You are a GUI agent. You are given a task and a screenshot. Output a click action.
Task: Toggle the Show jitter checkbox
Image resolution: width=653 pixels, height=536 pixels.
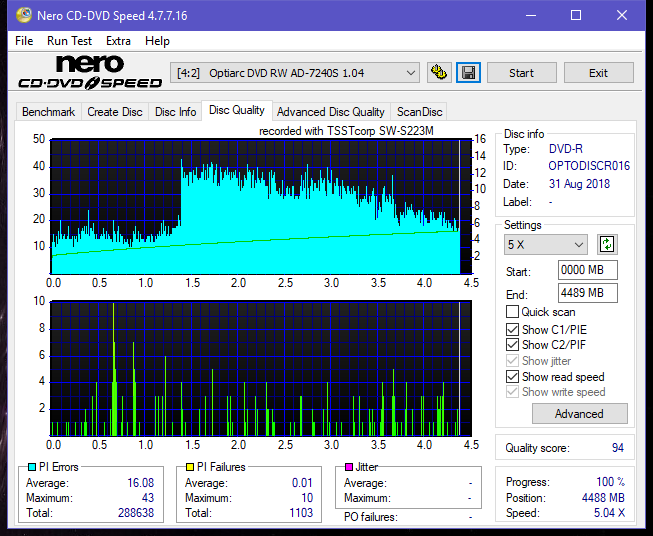[x=512, y=361]
